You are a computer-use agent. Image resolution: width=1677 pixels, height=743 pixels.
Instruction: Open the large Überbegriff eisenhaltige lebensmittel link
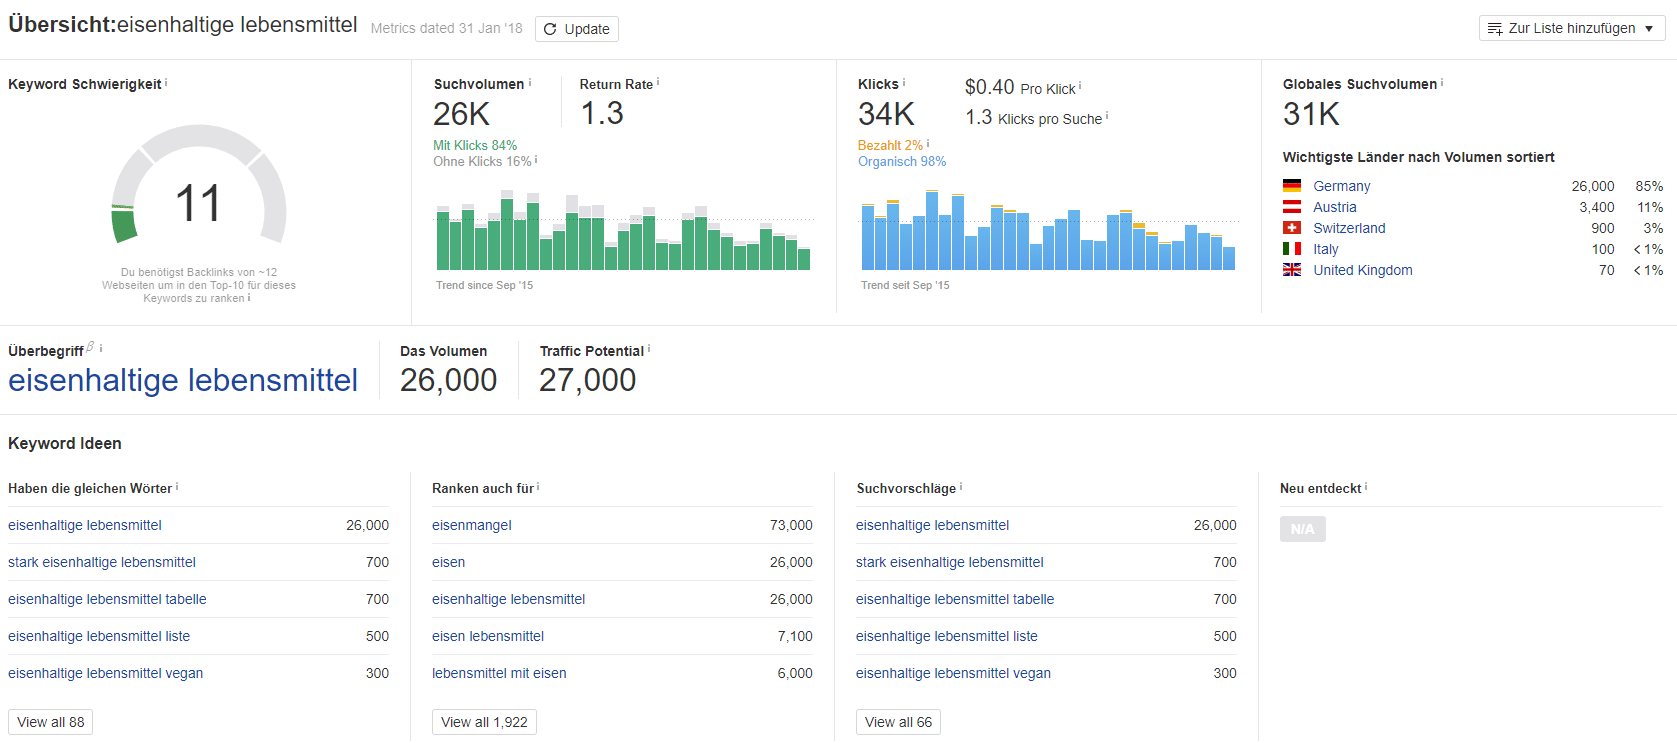click(183, 380)
